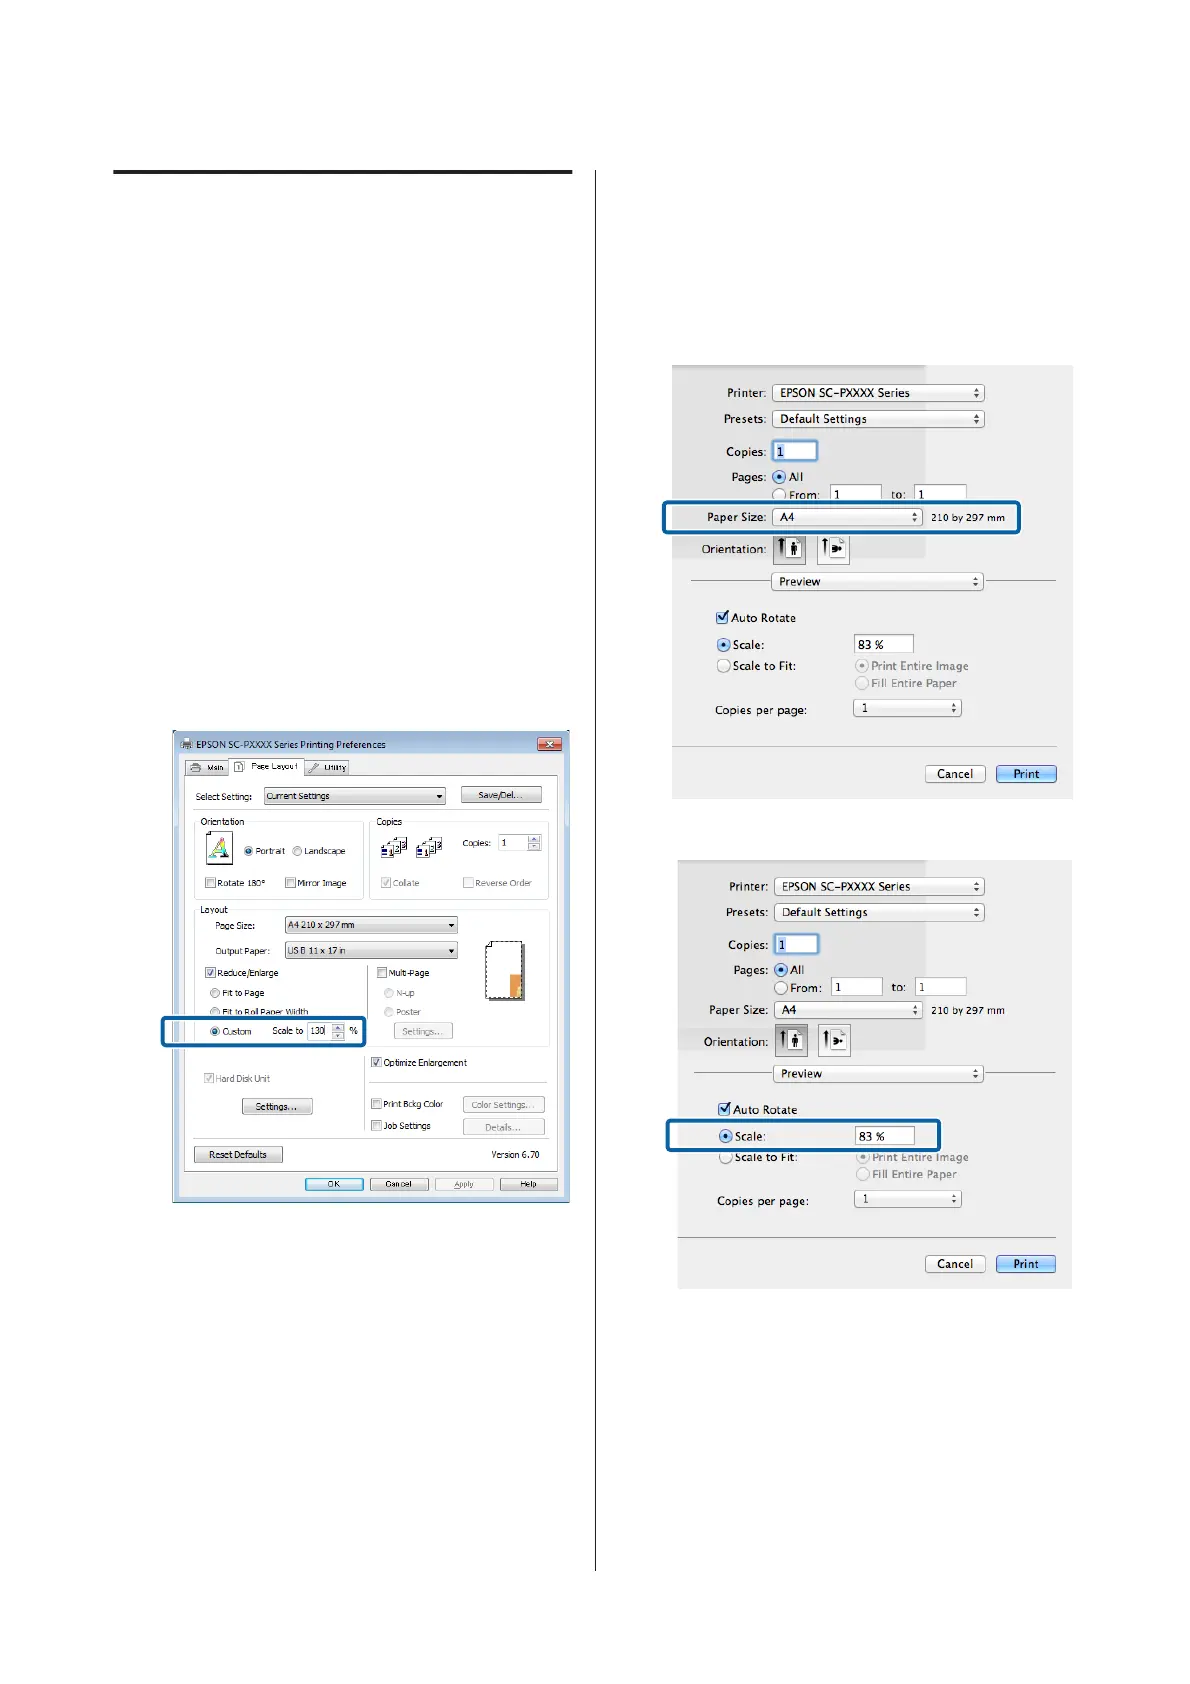Click the Scale 83 % field in lower Mac dialog
Image resolution: width=1190 pixels, height=1684 pixels.
pos(885,1136)
